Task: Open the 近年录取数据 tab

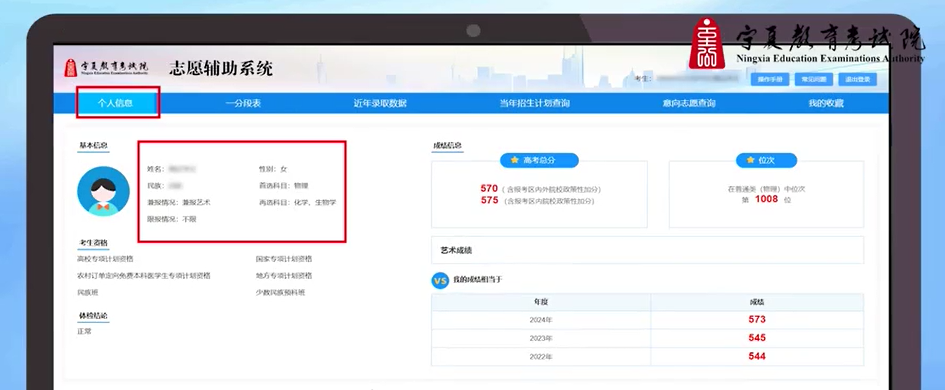Action: (380, 103)
